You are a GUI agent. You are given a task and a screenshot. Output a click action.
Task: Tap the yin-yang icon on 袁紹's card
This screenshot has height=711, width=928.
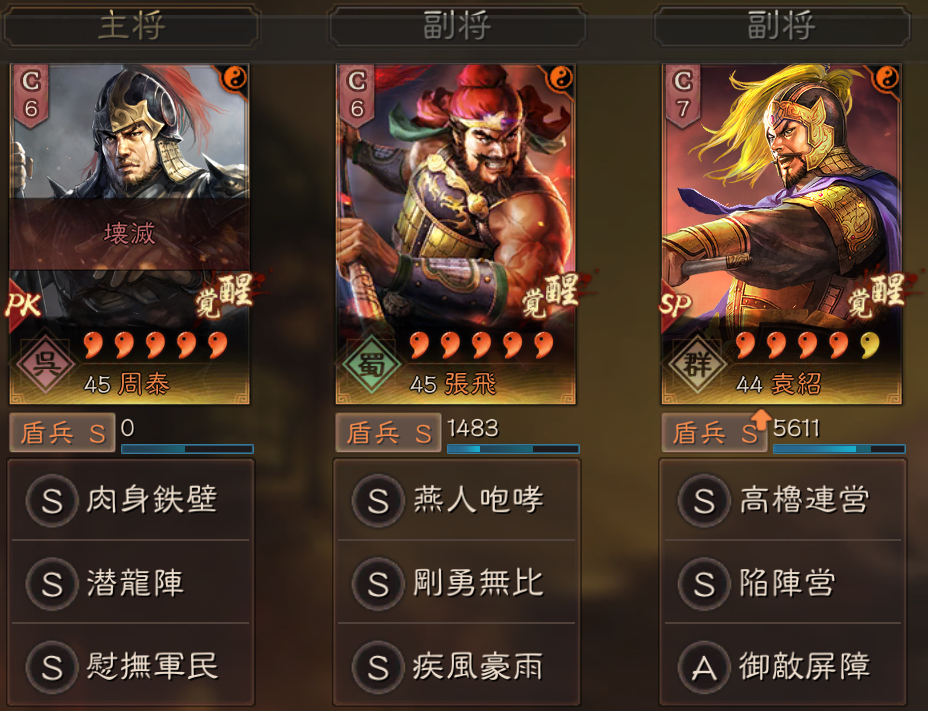(887, 78)
